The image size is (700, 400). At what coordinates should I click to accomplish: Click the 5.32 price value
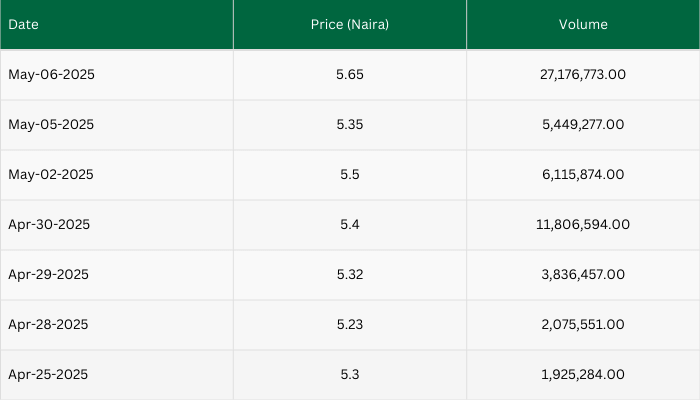(x=349, y=275)
